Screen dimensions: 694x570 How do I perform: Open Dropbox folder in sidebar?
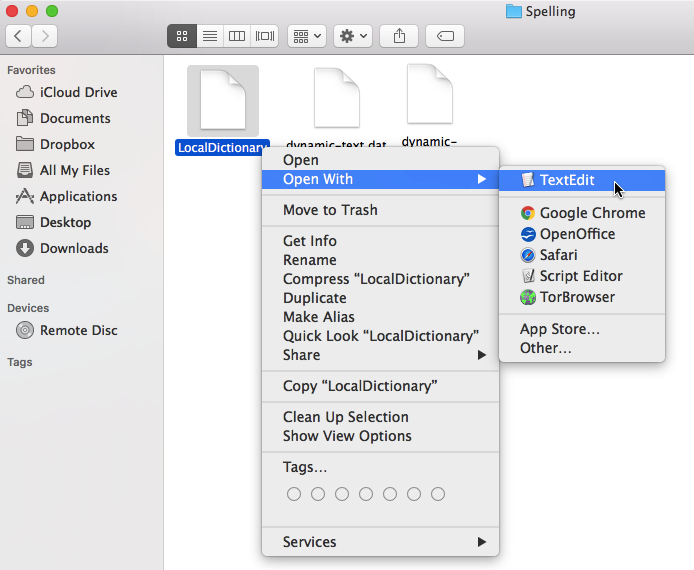(x=55, y=144)
